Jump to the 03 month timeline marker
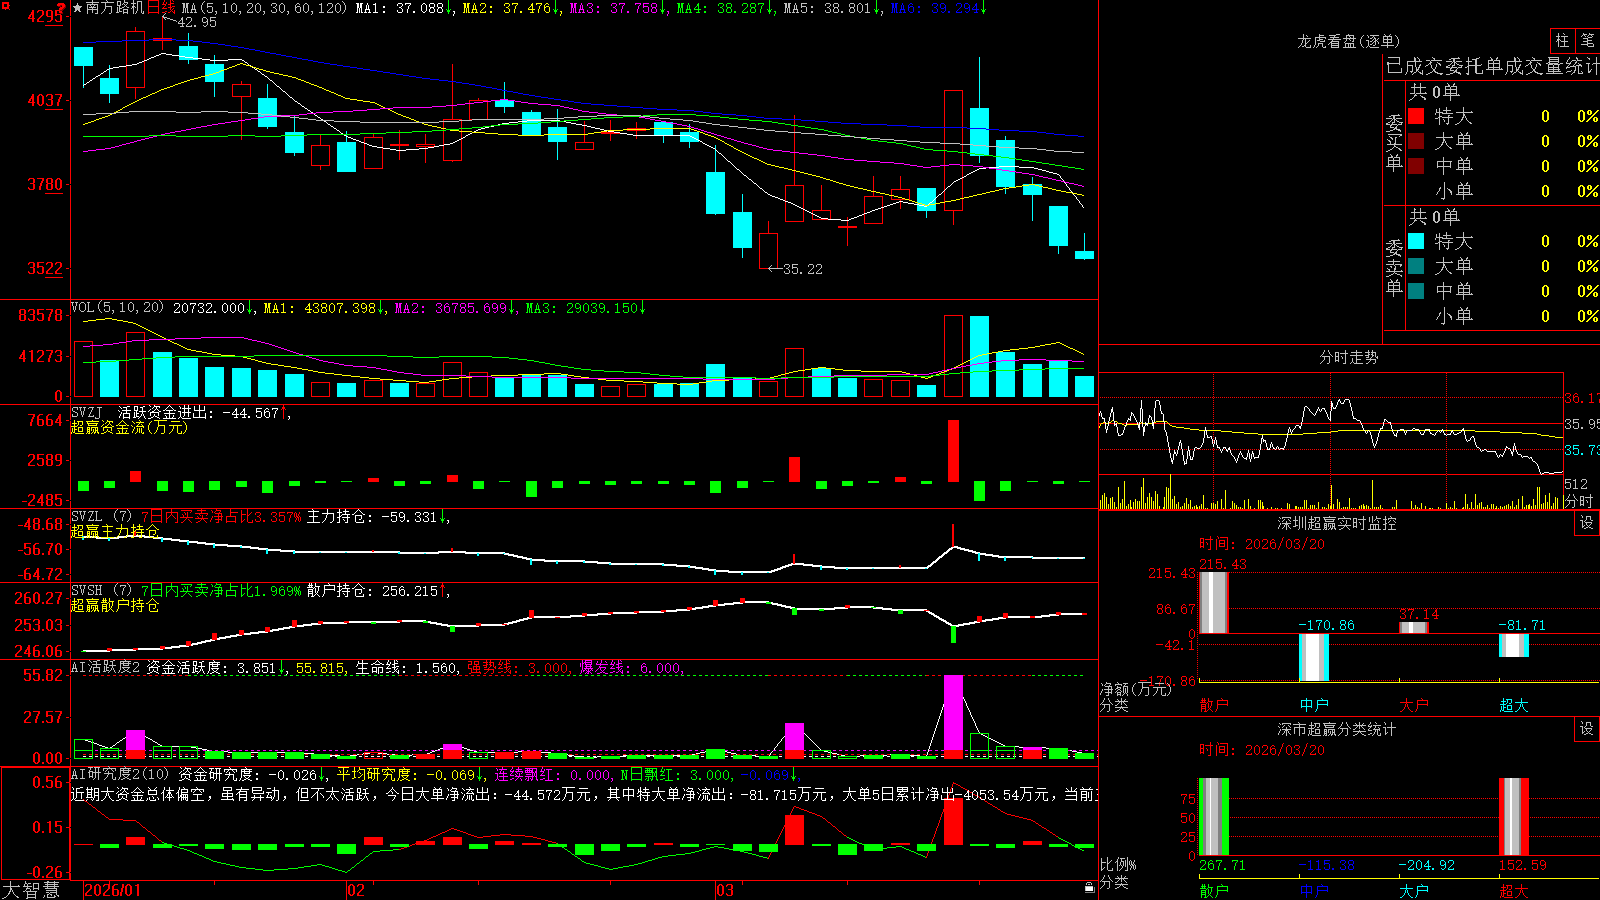Screen dimensions: 1600x900 [725, 890]
